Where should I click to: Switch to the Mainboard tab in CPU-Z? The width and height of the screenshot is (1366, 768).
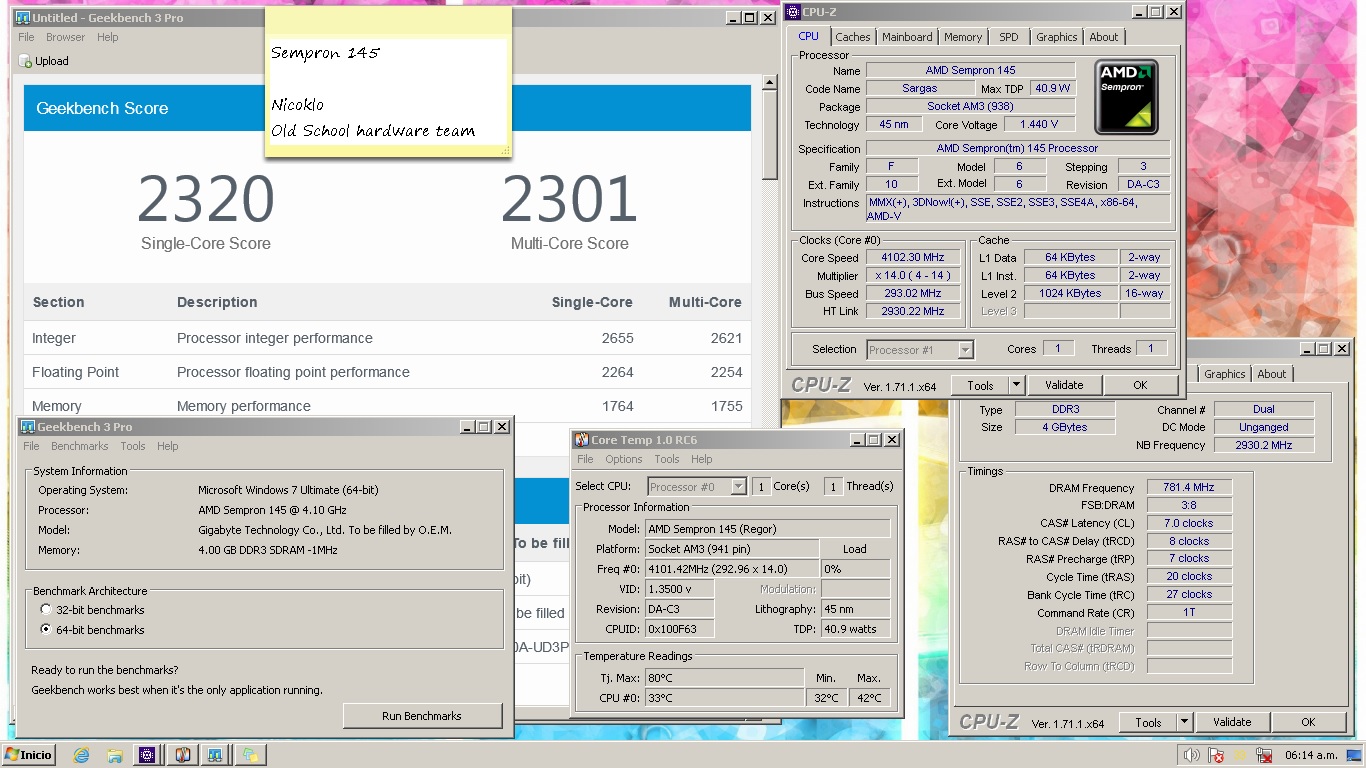click(907, 37)
